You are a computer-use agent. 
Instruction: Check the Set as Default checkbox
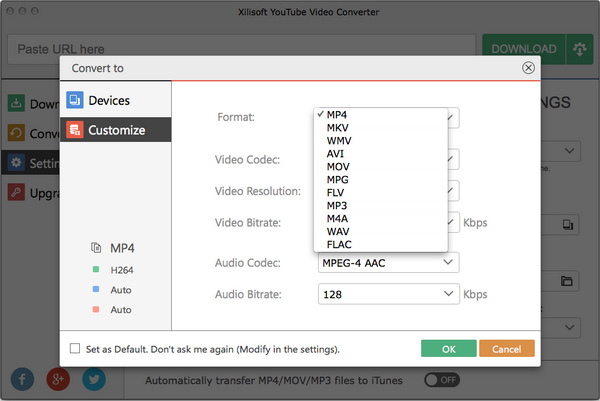click(x=76, y=349)
